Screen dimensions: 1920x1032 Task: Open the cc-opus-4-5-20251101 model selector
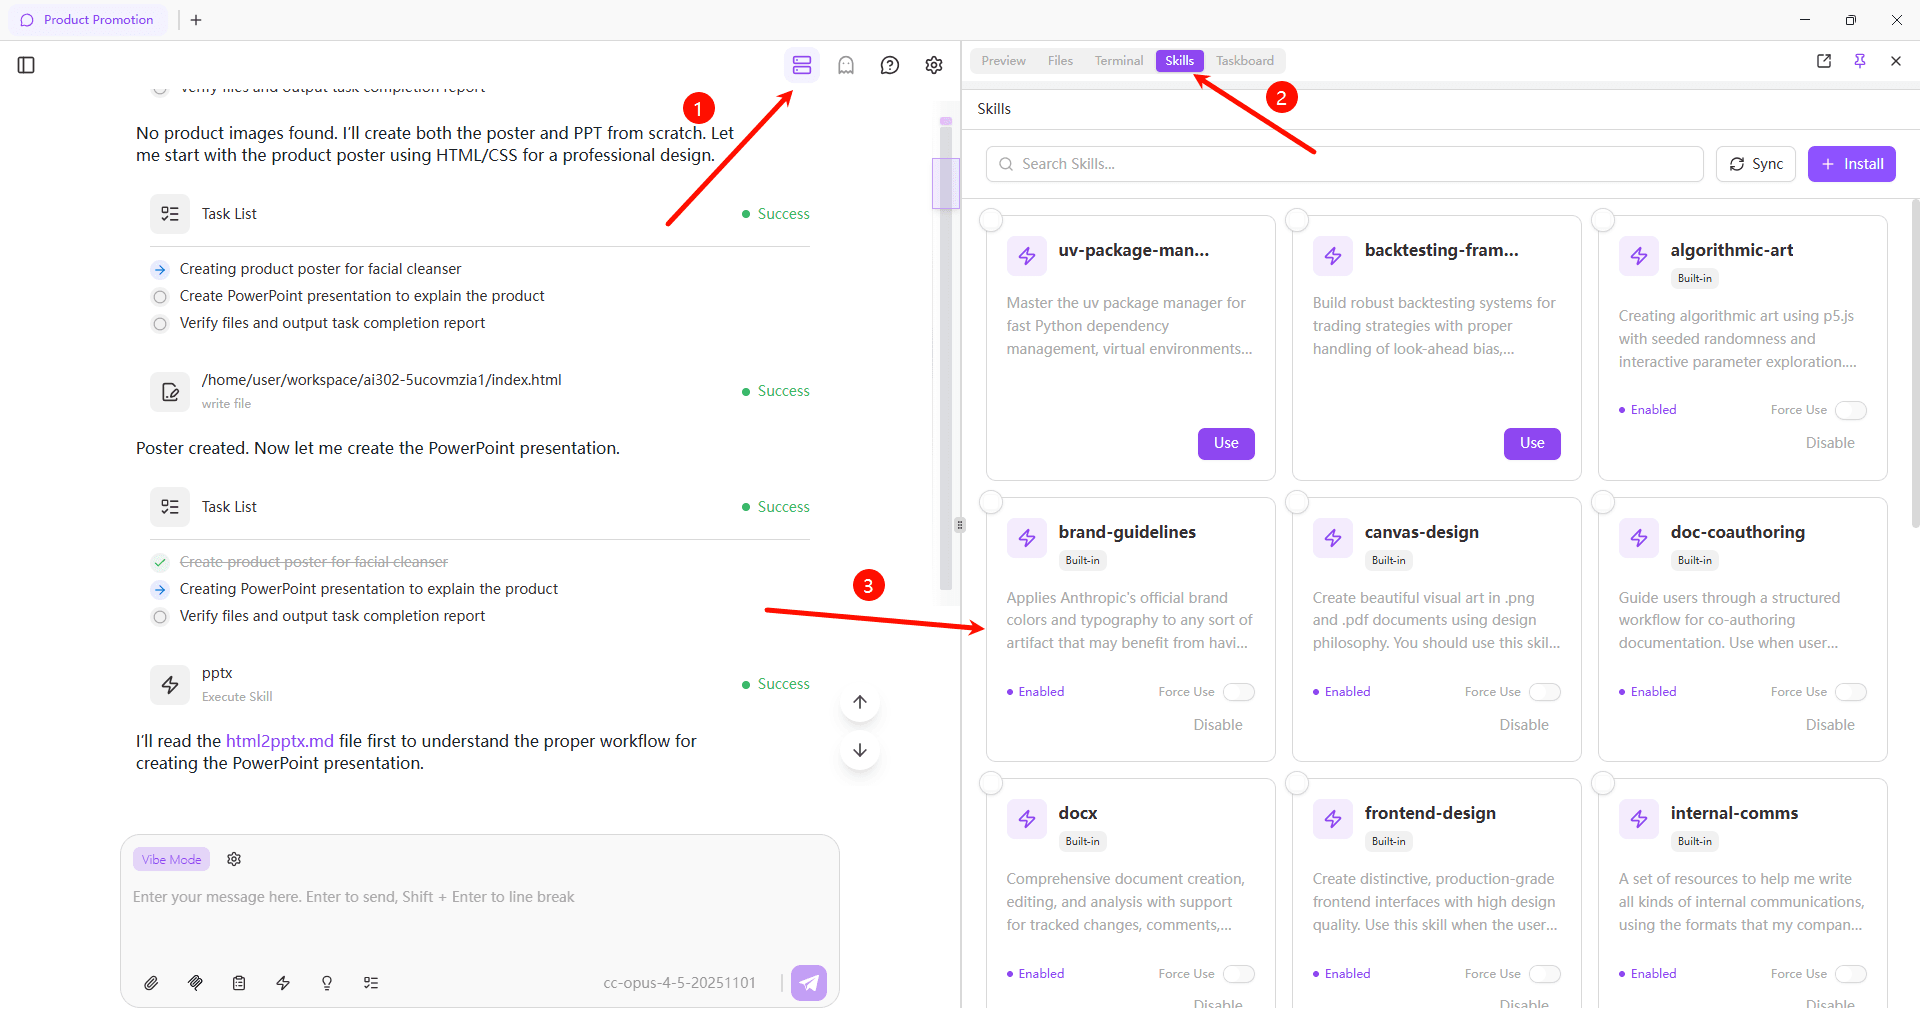[x=679, y=983]
